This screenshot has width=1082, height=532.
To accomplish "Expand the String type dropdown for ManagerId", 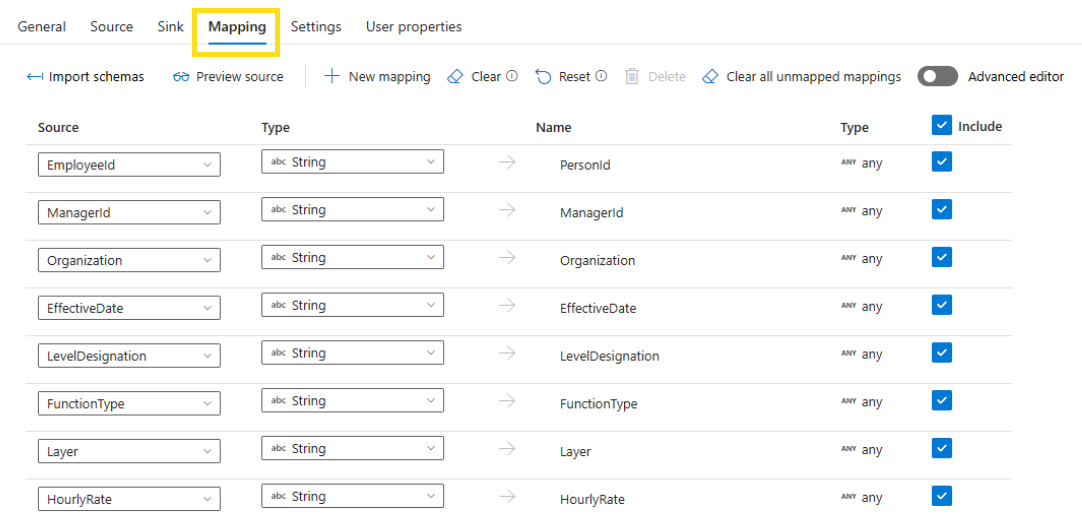I will pos(352,210).
